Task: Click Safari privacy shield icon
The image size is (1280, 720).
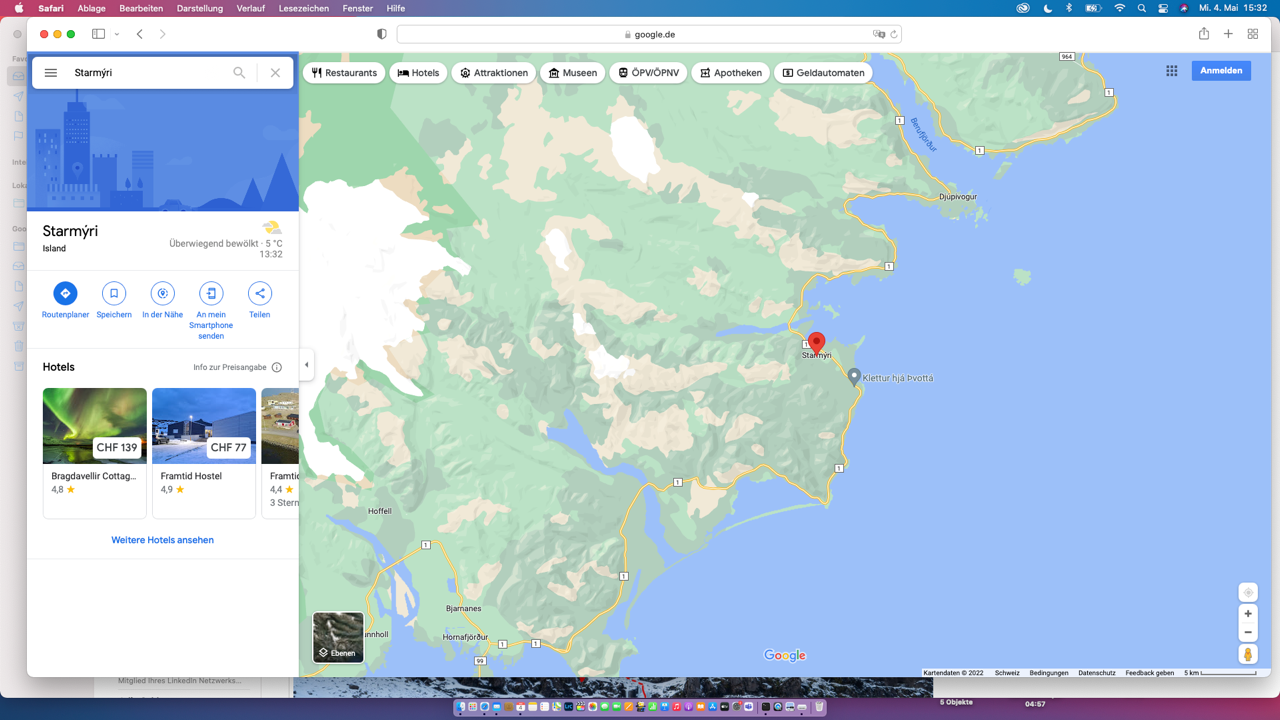Action: tap(381, 34)
